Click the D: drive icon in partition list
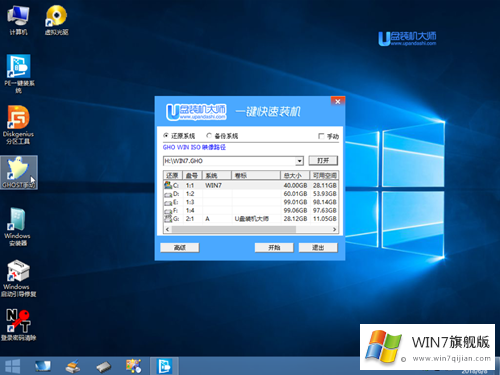The height and width of the screenshot is (375, 500). point(168,194)
